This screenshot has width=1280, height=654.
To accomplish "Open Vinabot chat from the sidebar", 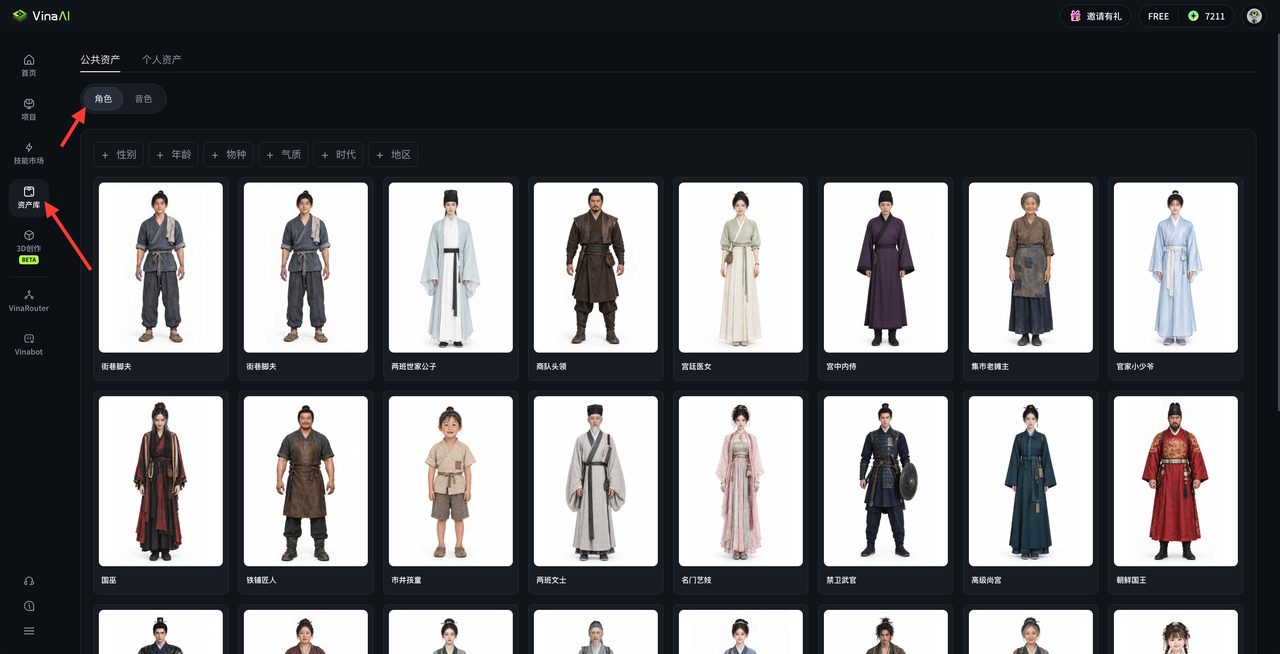I will 29,345.
